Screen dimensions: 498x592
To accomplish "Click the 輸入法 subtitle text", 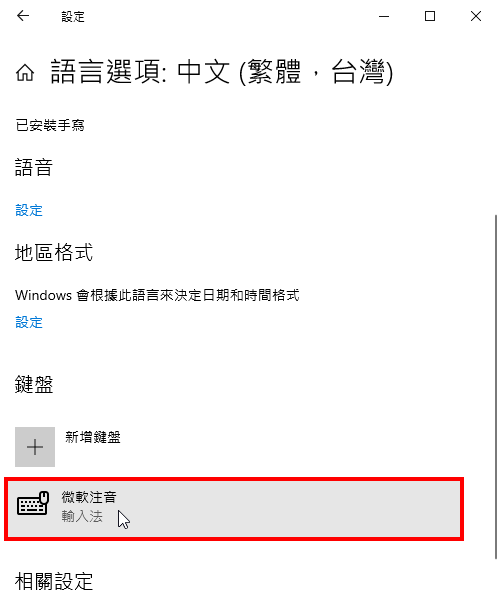I will [82, 516].
